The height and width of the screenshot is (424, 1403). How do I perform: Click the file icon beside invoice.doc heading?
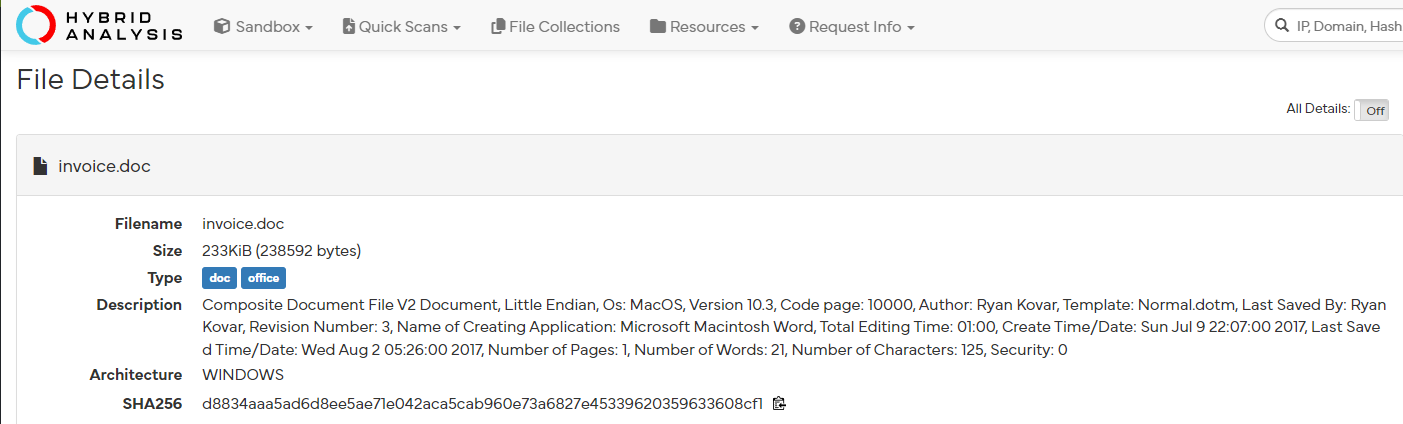(x=40, y=166)
